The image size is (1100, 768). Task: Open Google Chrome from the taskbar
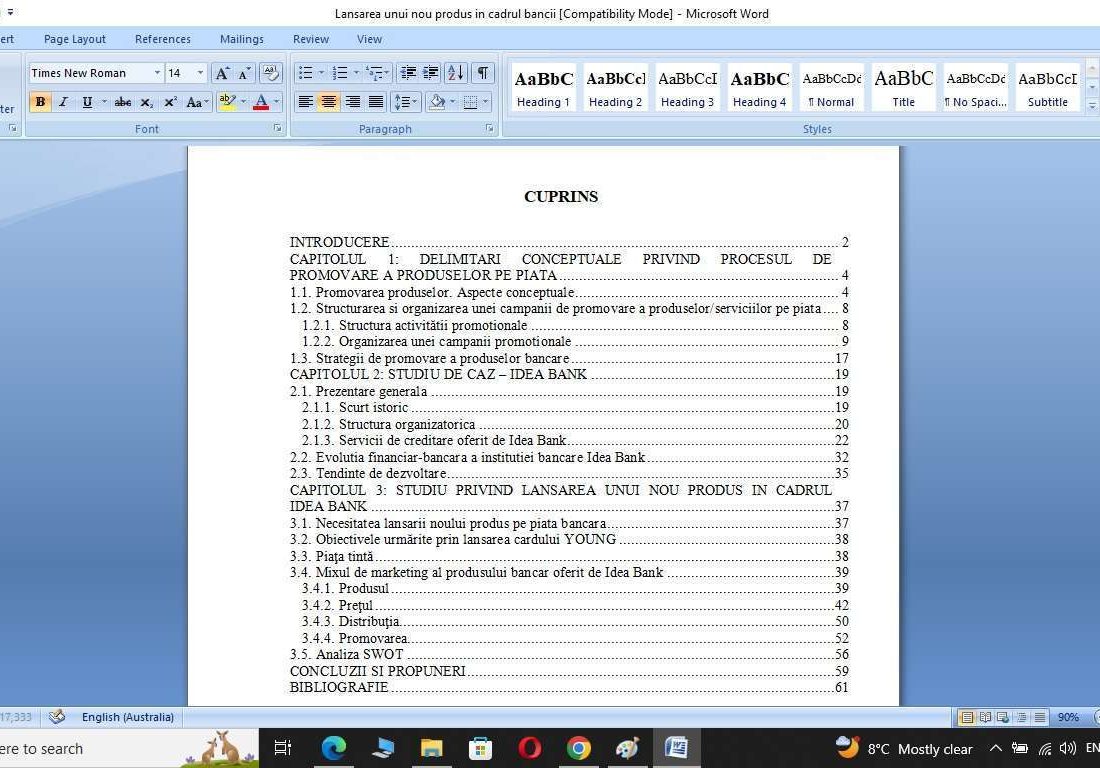578,748
